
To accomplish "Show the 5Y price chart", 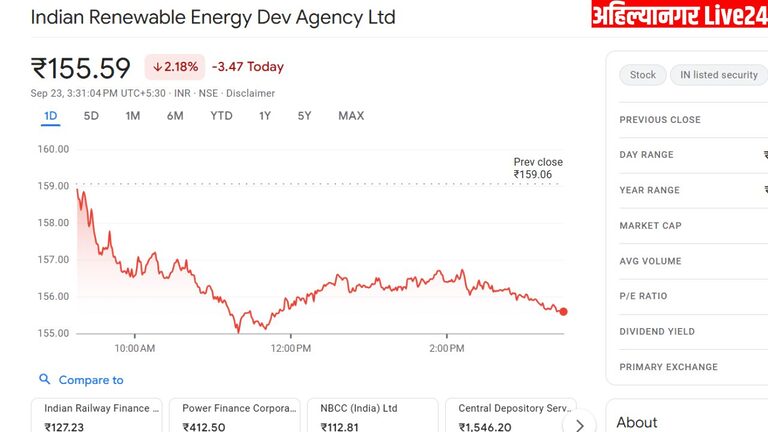I will pyautogui.click(x=304, y=116).
